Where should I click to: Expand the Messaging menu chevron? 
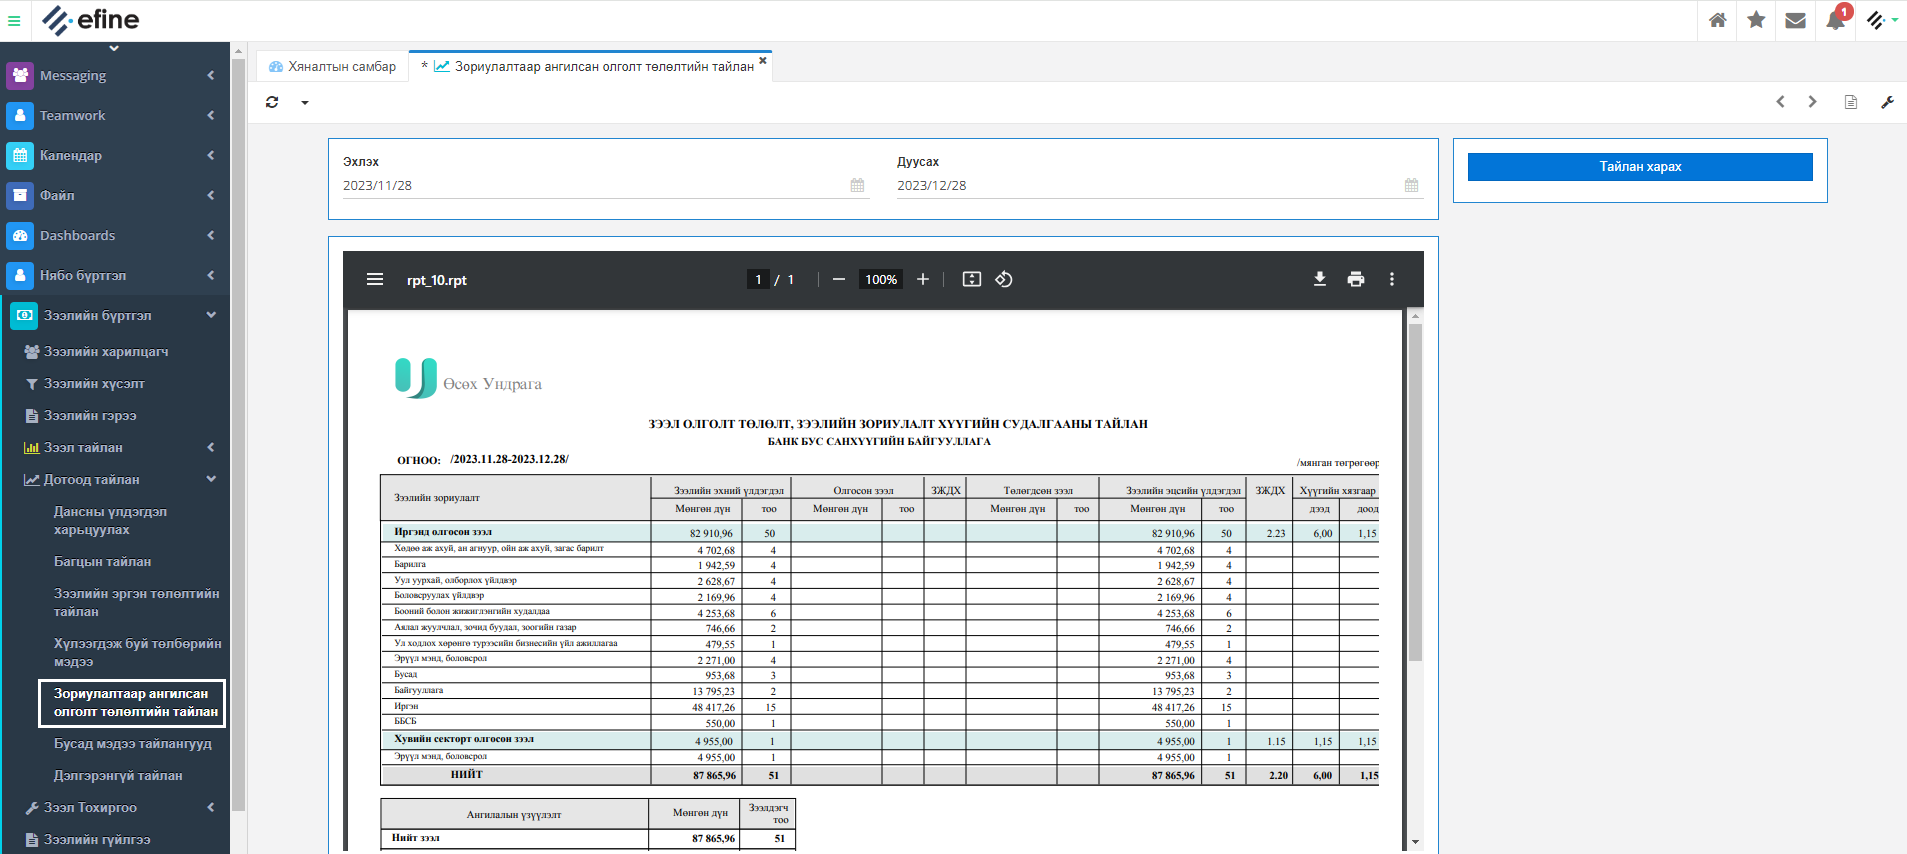click(211, 75)
